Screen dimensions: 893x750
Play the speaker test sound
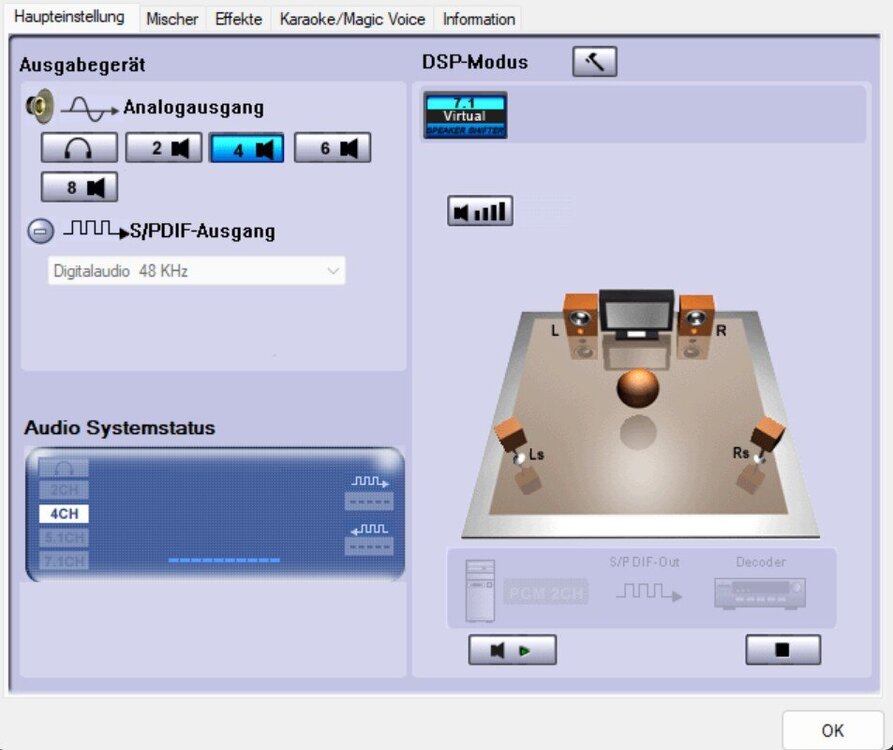point(512,650)
